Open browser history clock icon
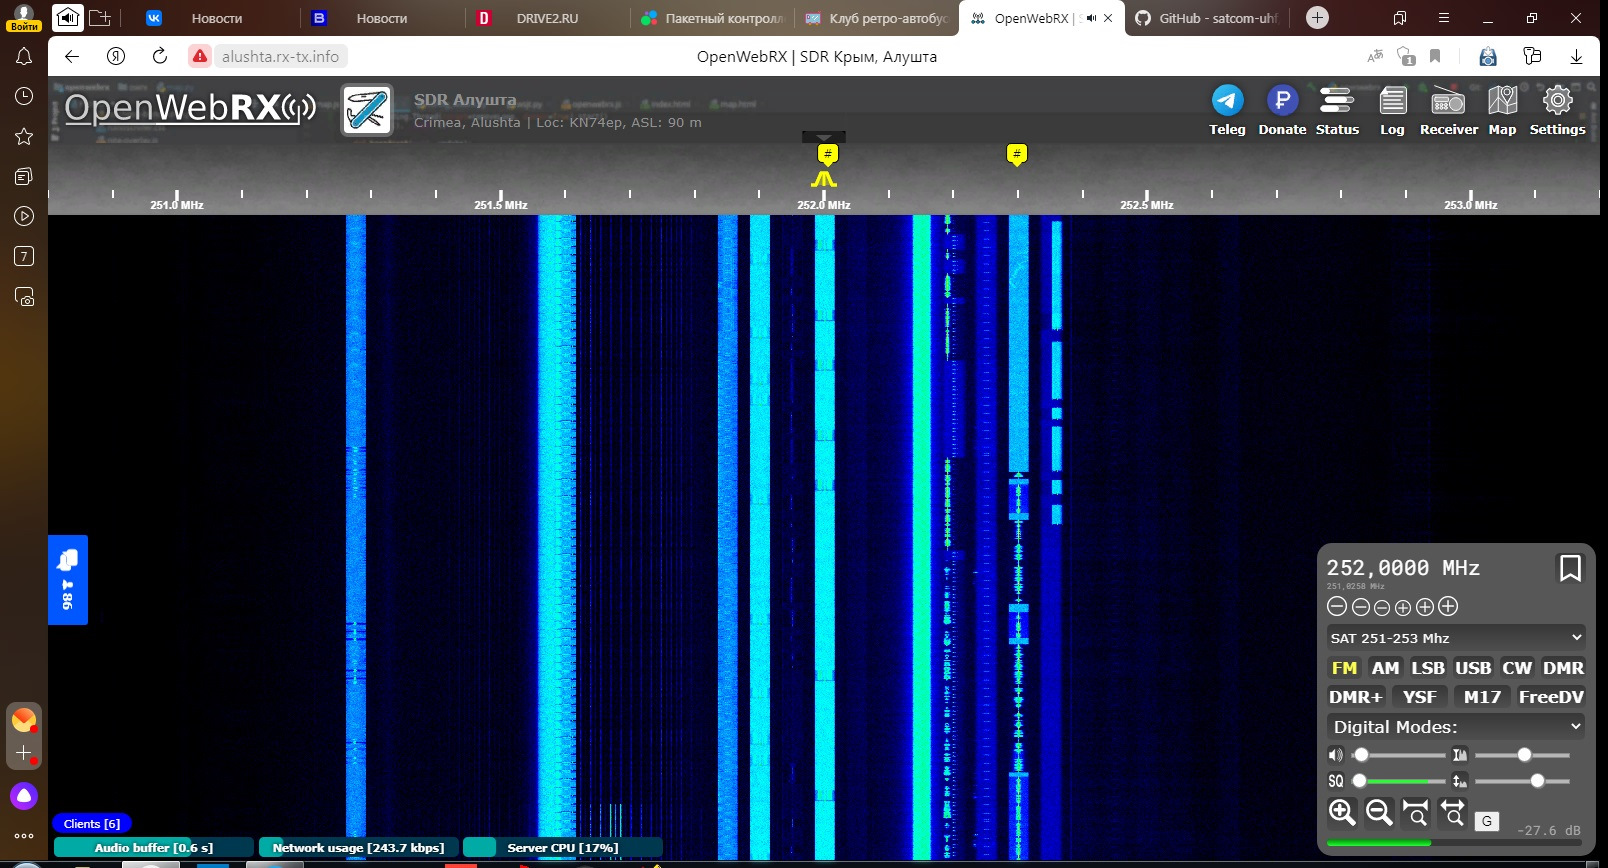 point(24,96)
